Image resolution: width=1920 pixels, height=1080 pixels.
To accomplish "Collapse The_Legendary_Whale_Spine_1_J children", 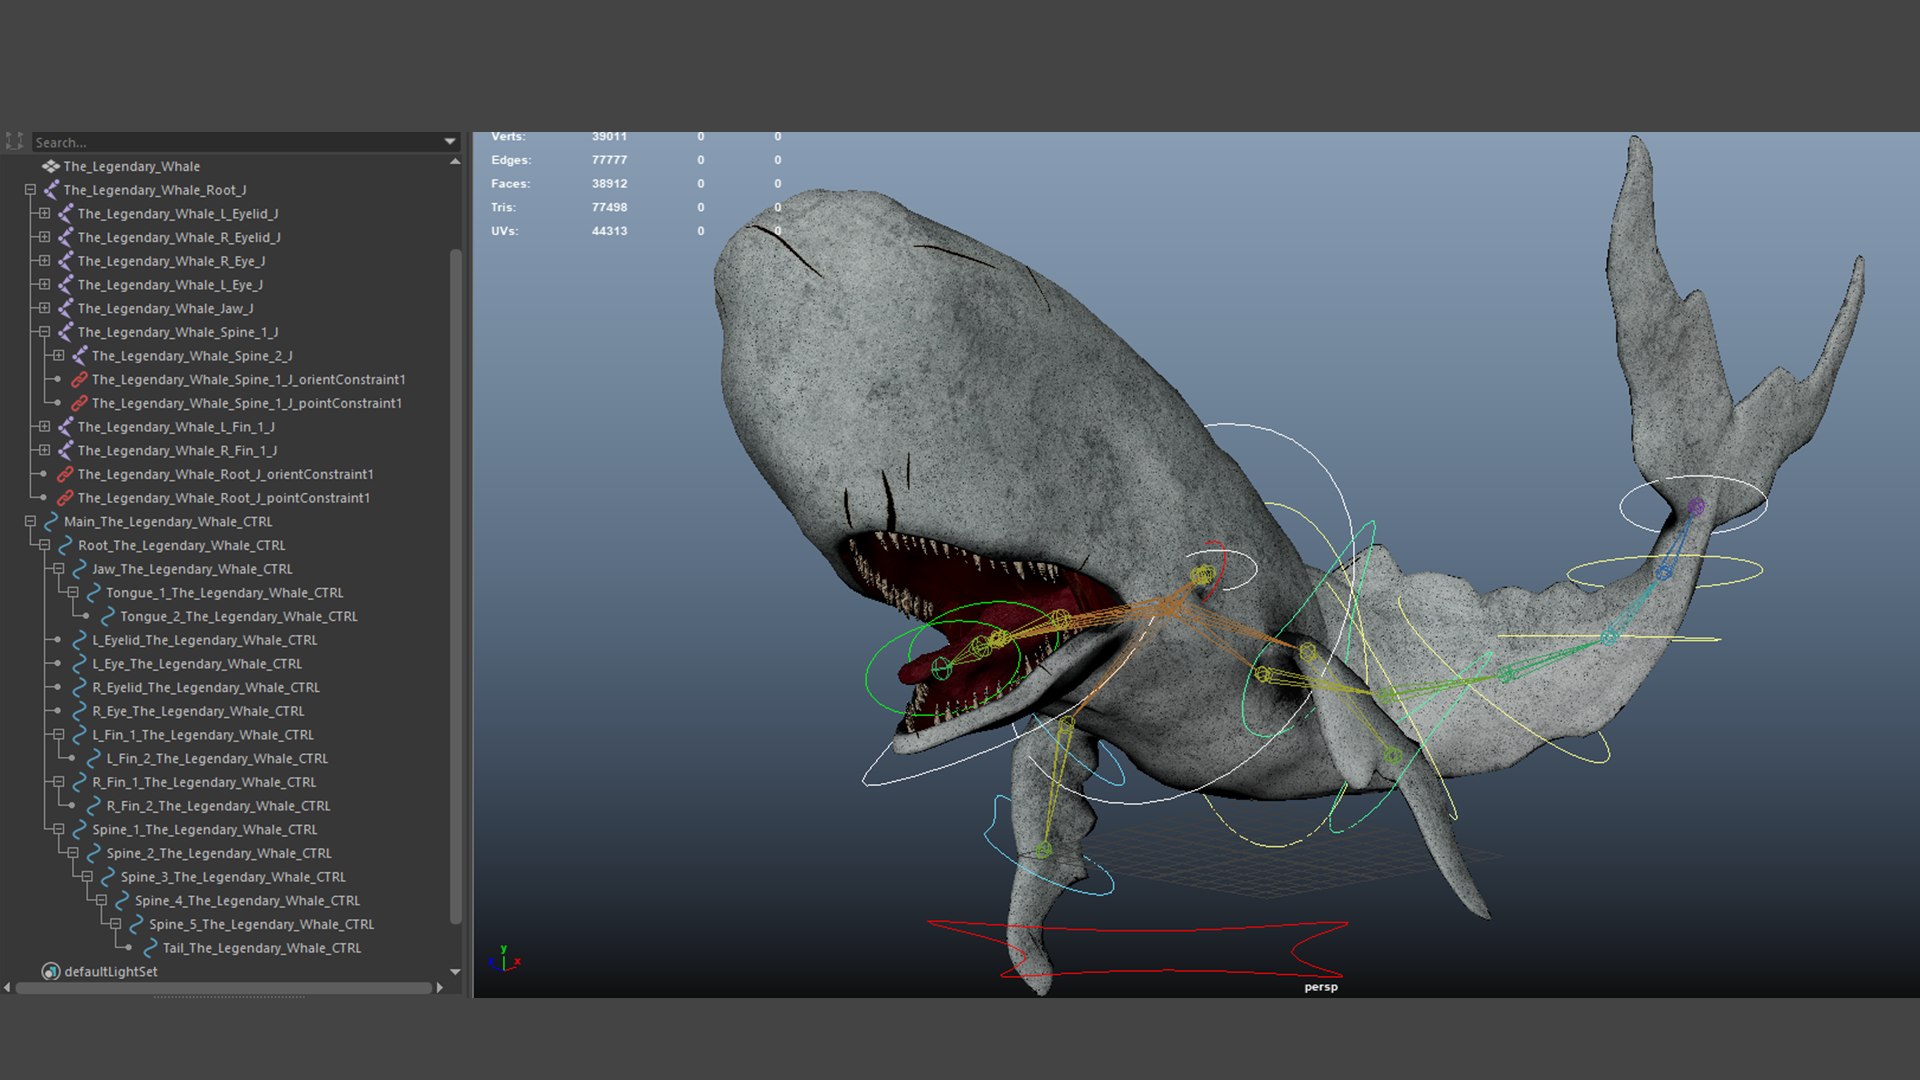I will [x=44, y=332].
